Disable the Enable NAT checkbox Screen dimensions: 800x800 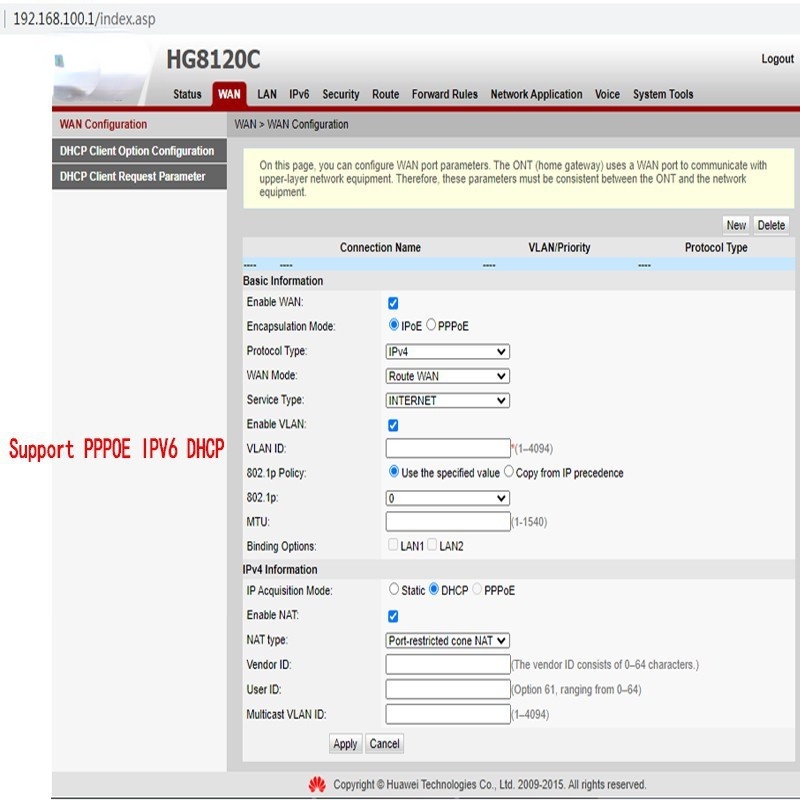393,616
